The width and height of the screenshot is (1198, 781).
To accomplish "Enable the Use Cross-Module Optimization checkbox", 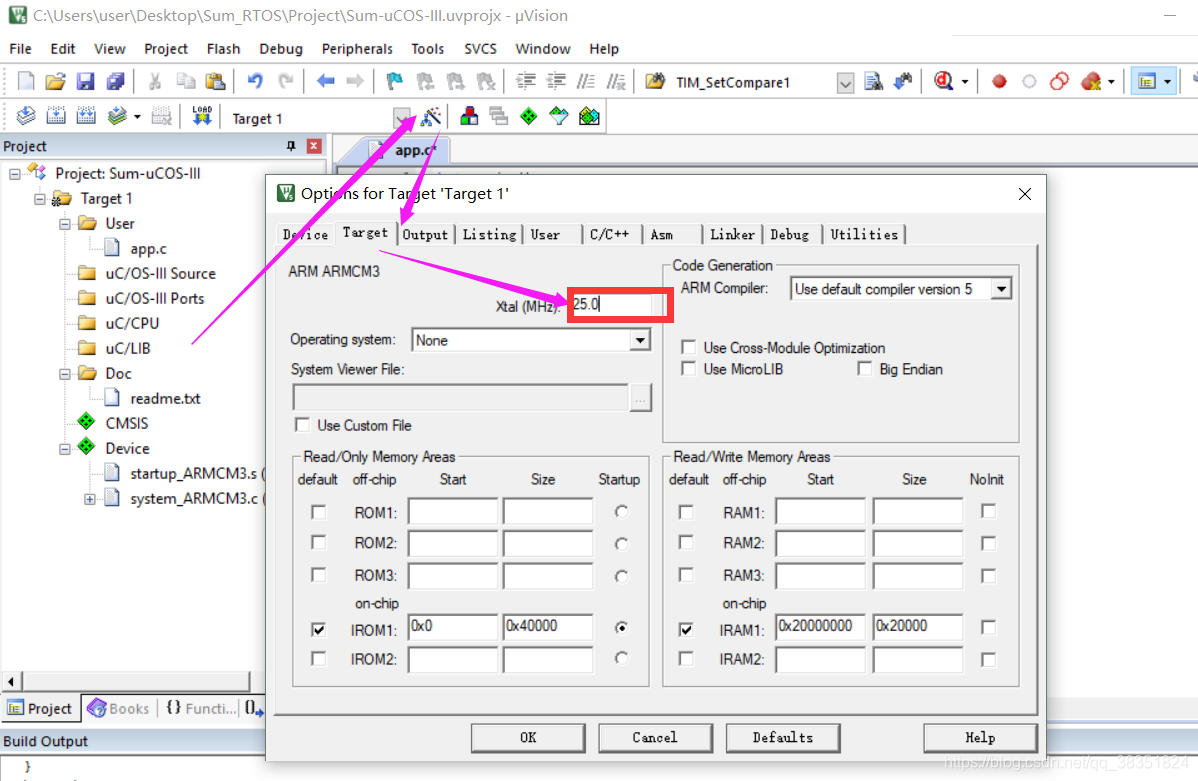I will click(688, 348).
